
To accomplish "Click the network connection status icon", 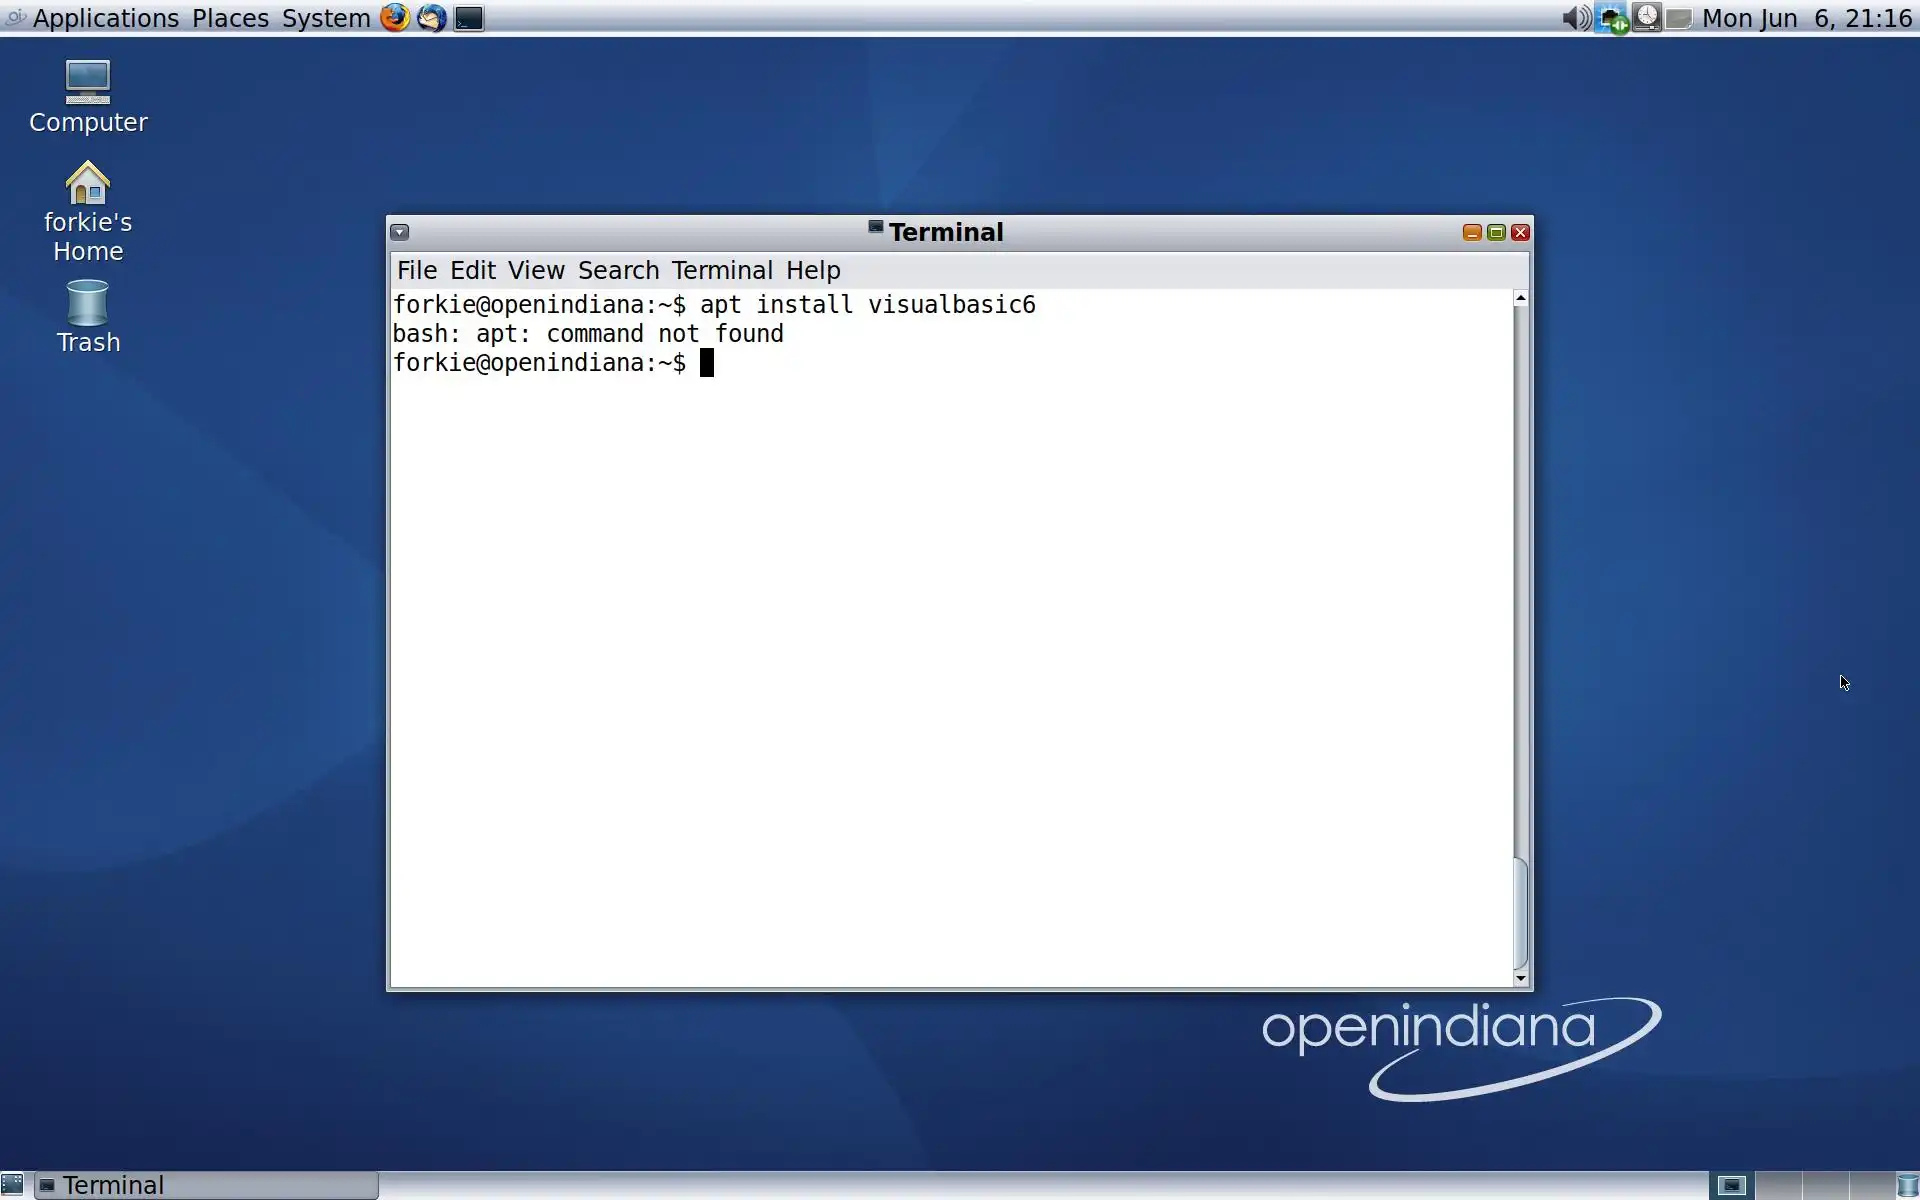I will pyautogui.click(x=1611, y=18).
